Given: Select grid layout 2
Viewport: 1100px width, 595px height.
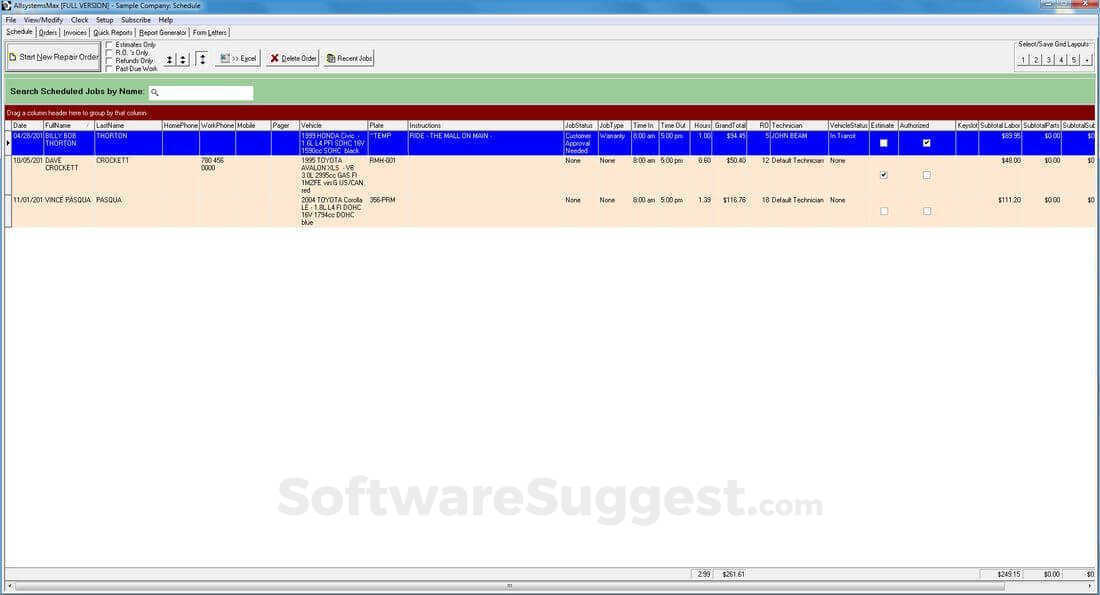Looking at the screenshot, I should pyautogui.click(x=1035, y=60).
